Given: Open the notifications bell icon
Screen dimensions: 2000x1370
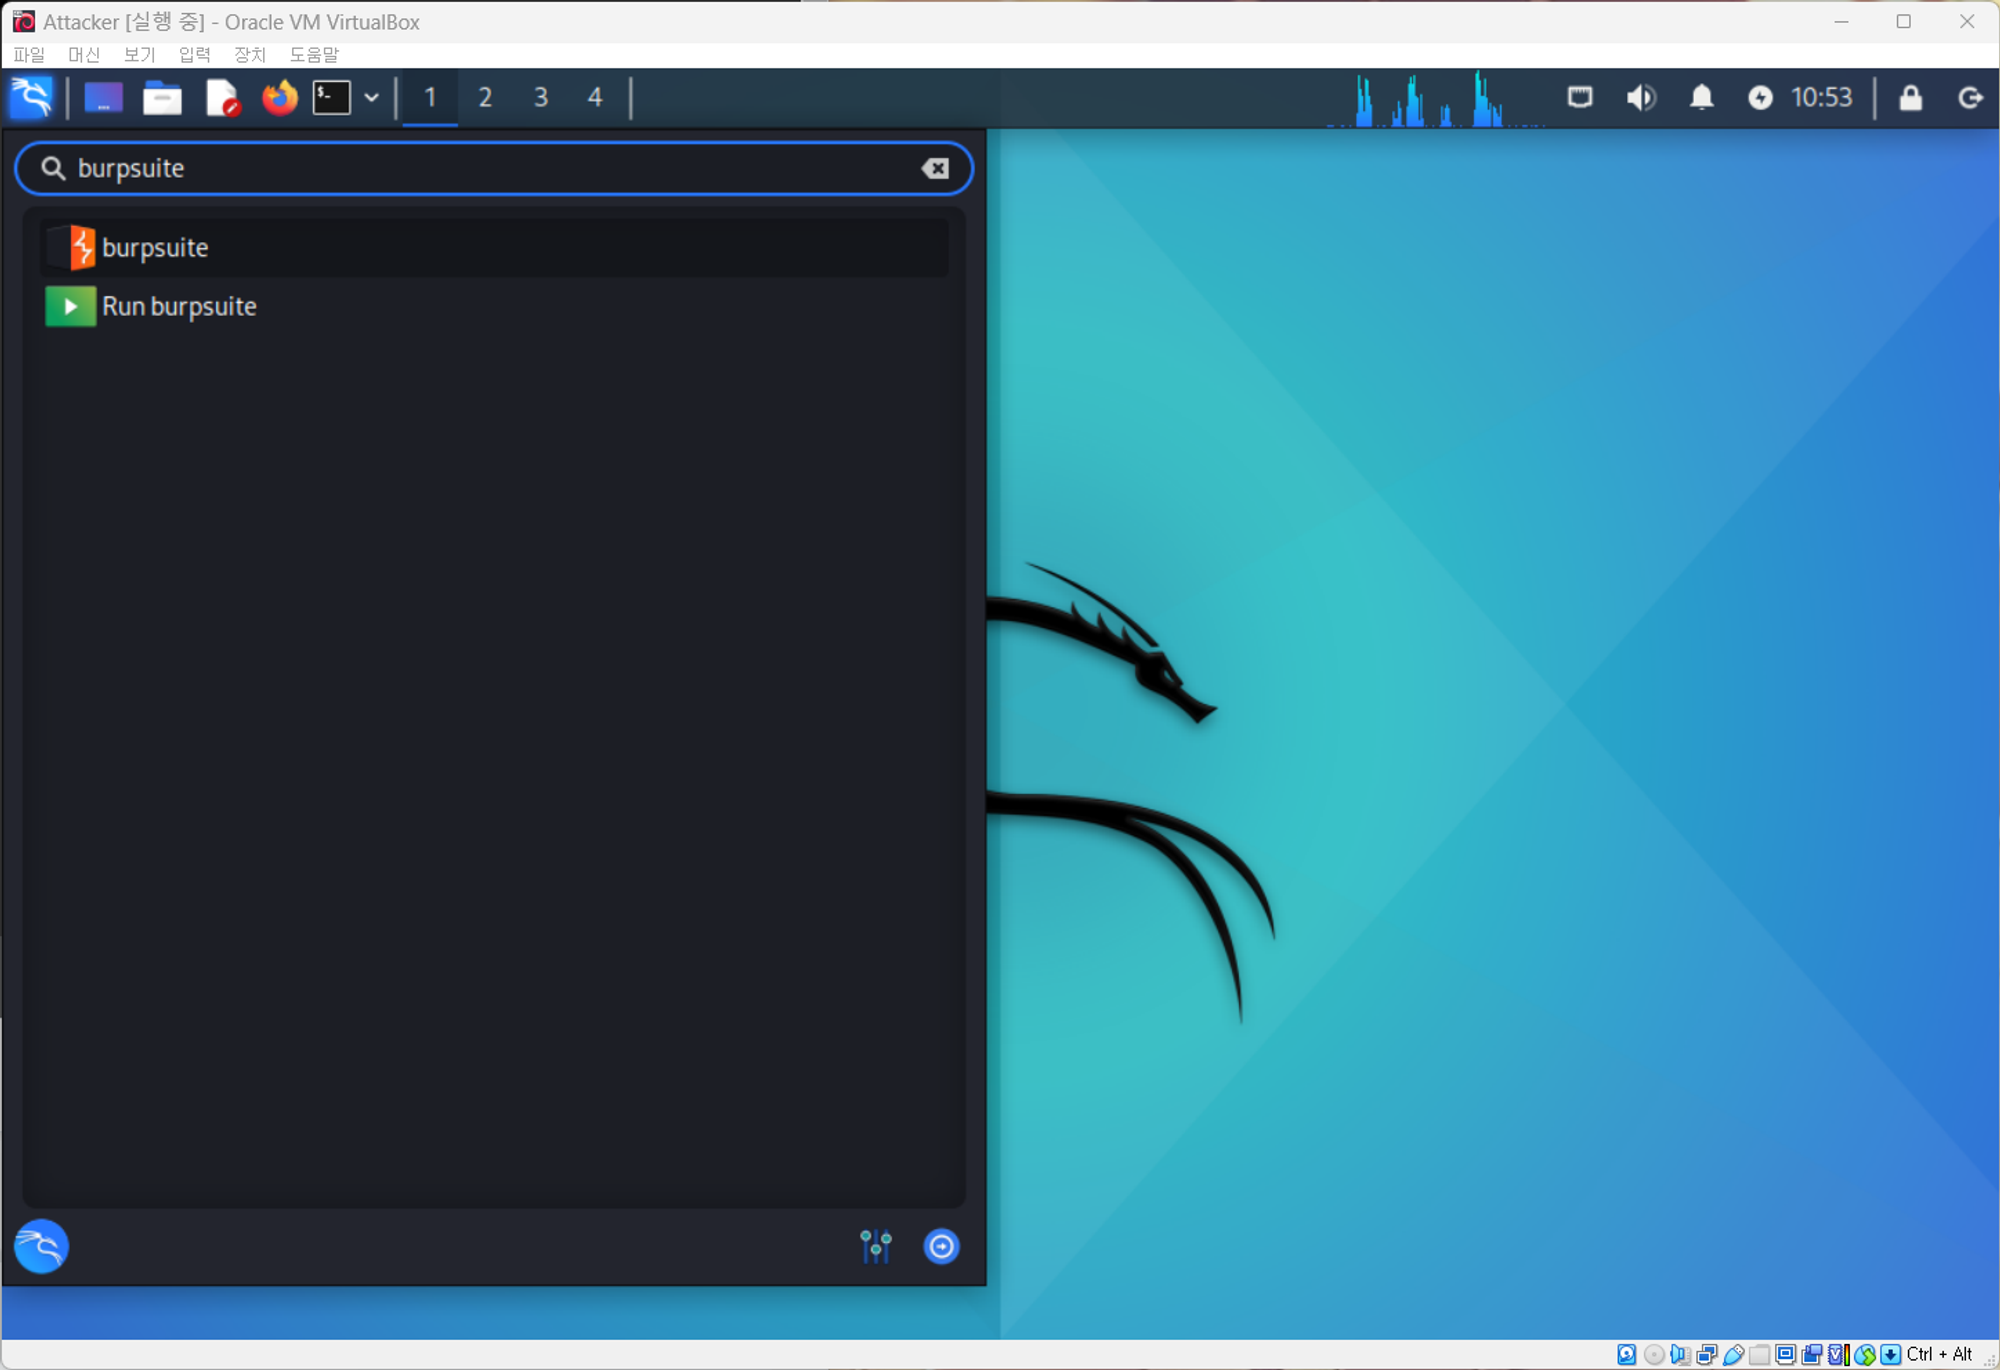Looking at the screenshot, I should click(x=1702, y=97).
